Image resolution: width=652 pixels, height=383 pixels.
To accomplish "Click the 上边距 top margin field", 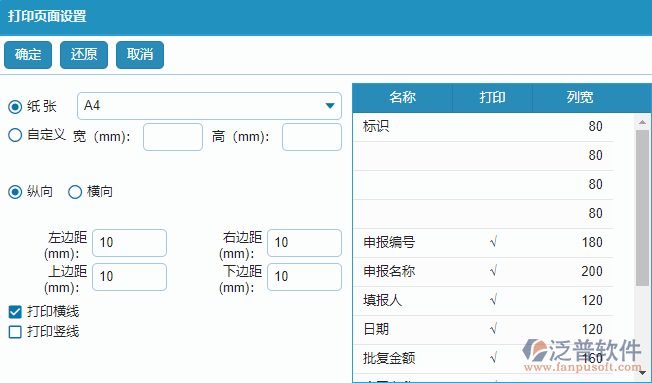I will tap(129, 277).
